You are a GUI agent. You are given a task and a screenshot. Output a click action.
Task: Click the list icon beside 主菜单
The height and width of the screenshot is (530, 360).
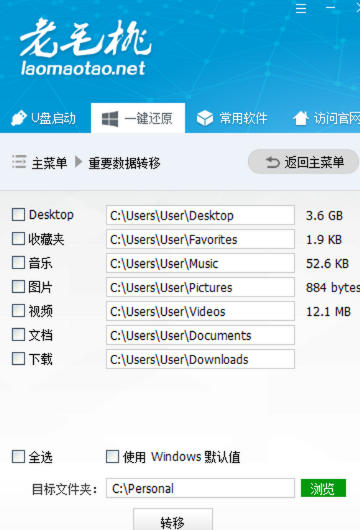(19, 162)
